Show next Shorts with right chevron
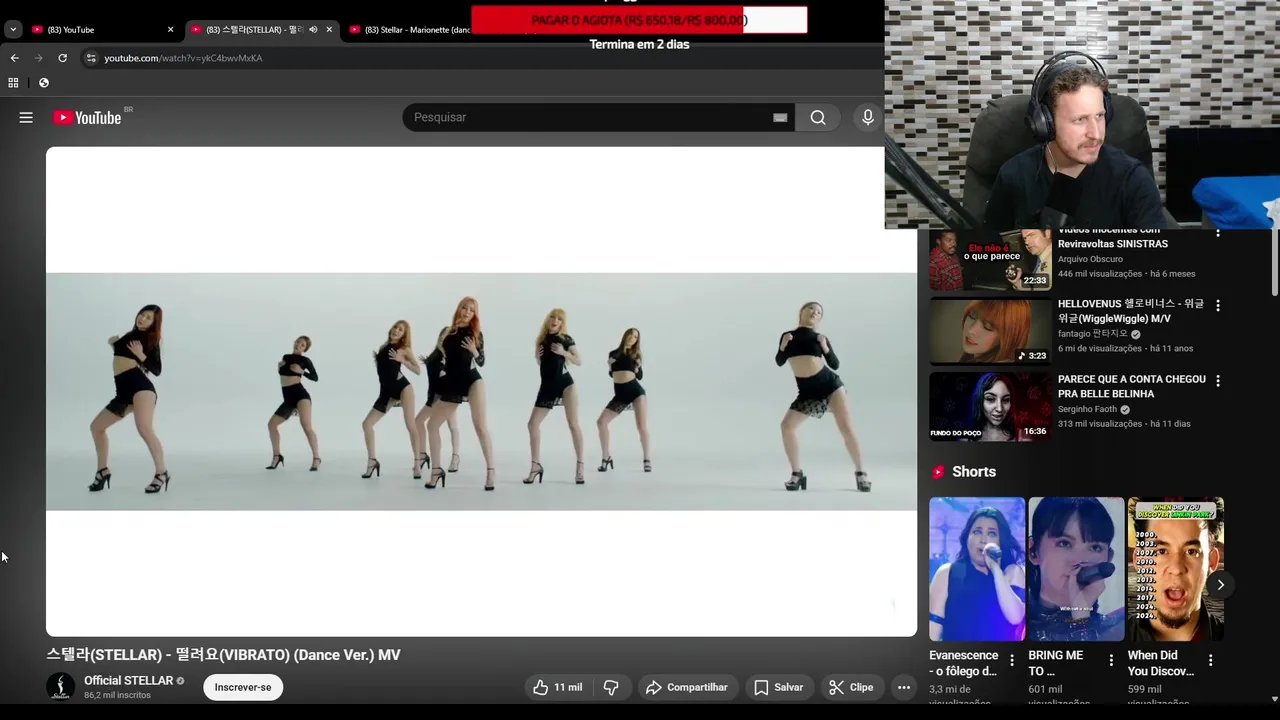1280x720 pixels. (1220, 585)
